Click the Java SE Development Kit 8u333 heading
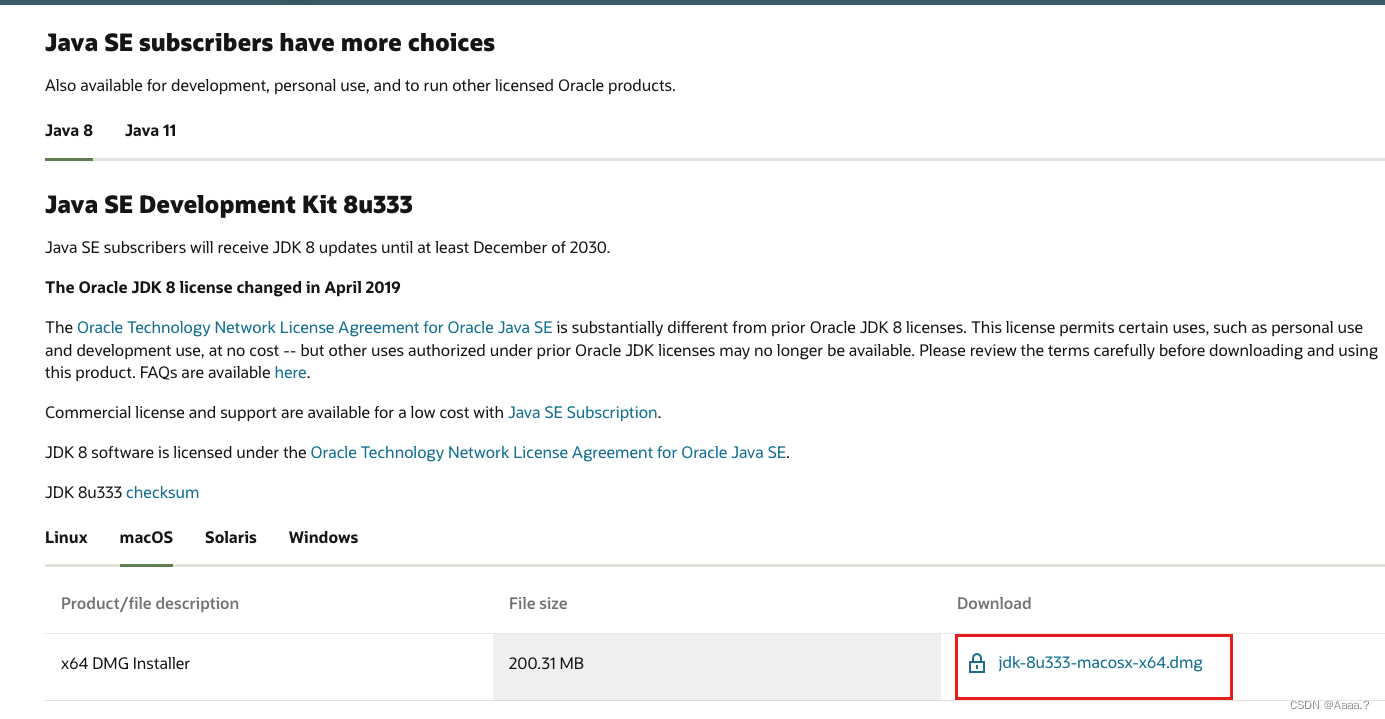 (229, 205)
